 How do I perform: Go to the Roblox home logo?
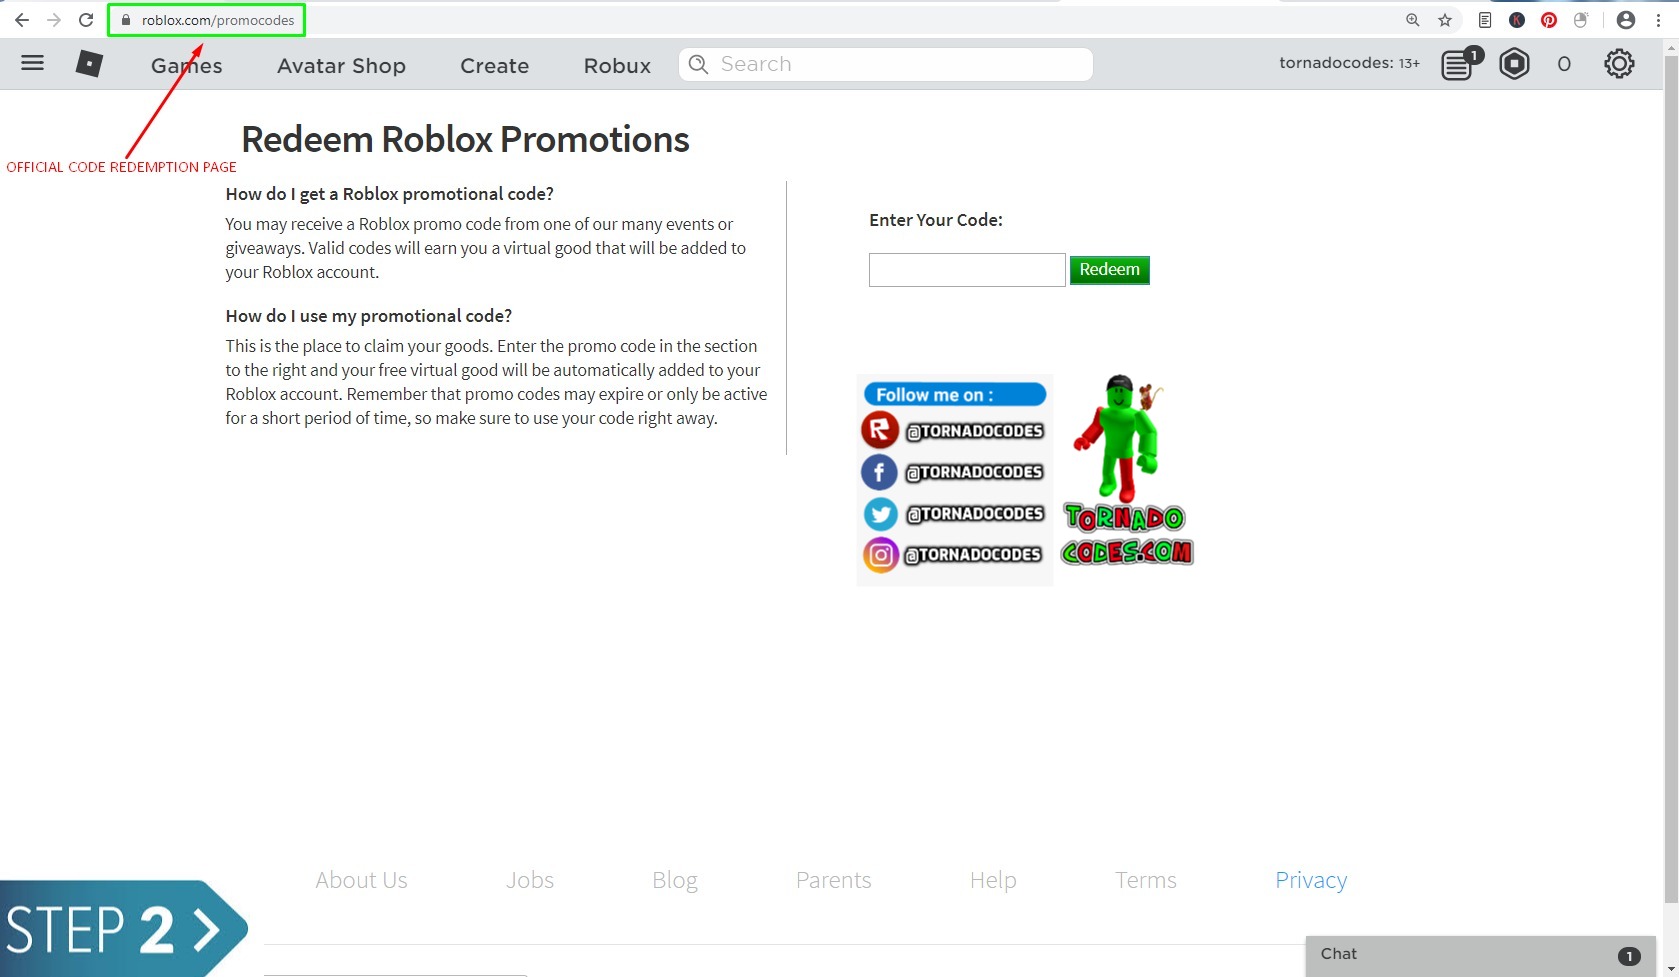pos(89,64)
